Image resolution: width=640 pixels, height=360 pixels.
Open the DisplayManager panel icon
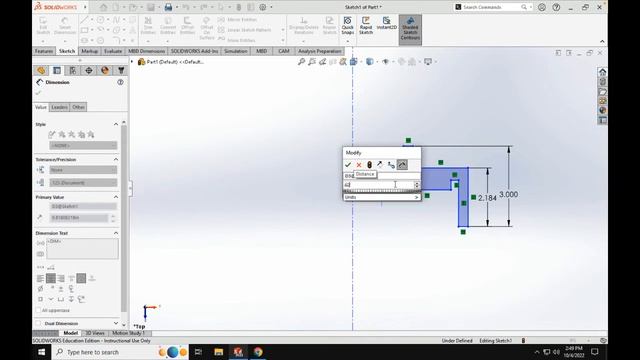click(x=105, y=71)
